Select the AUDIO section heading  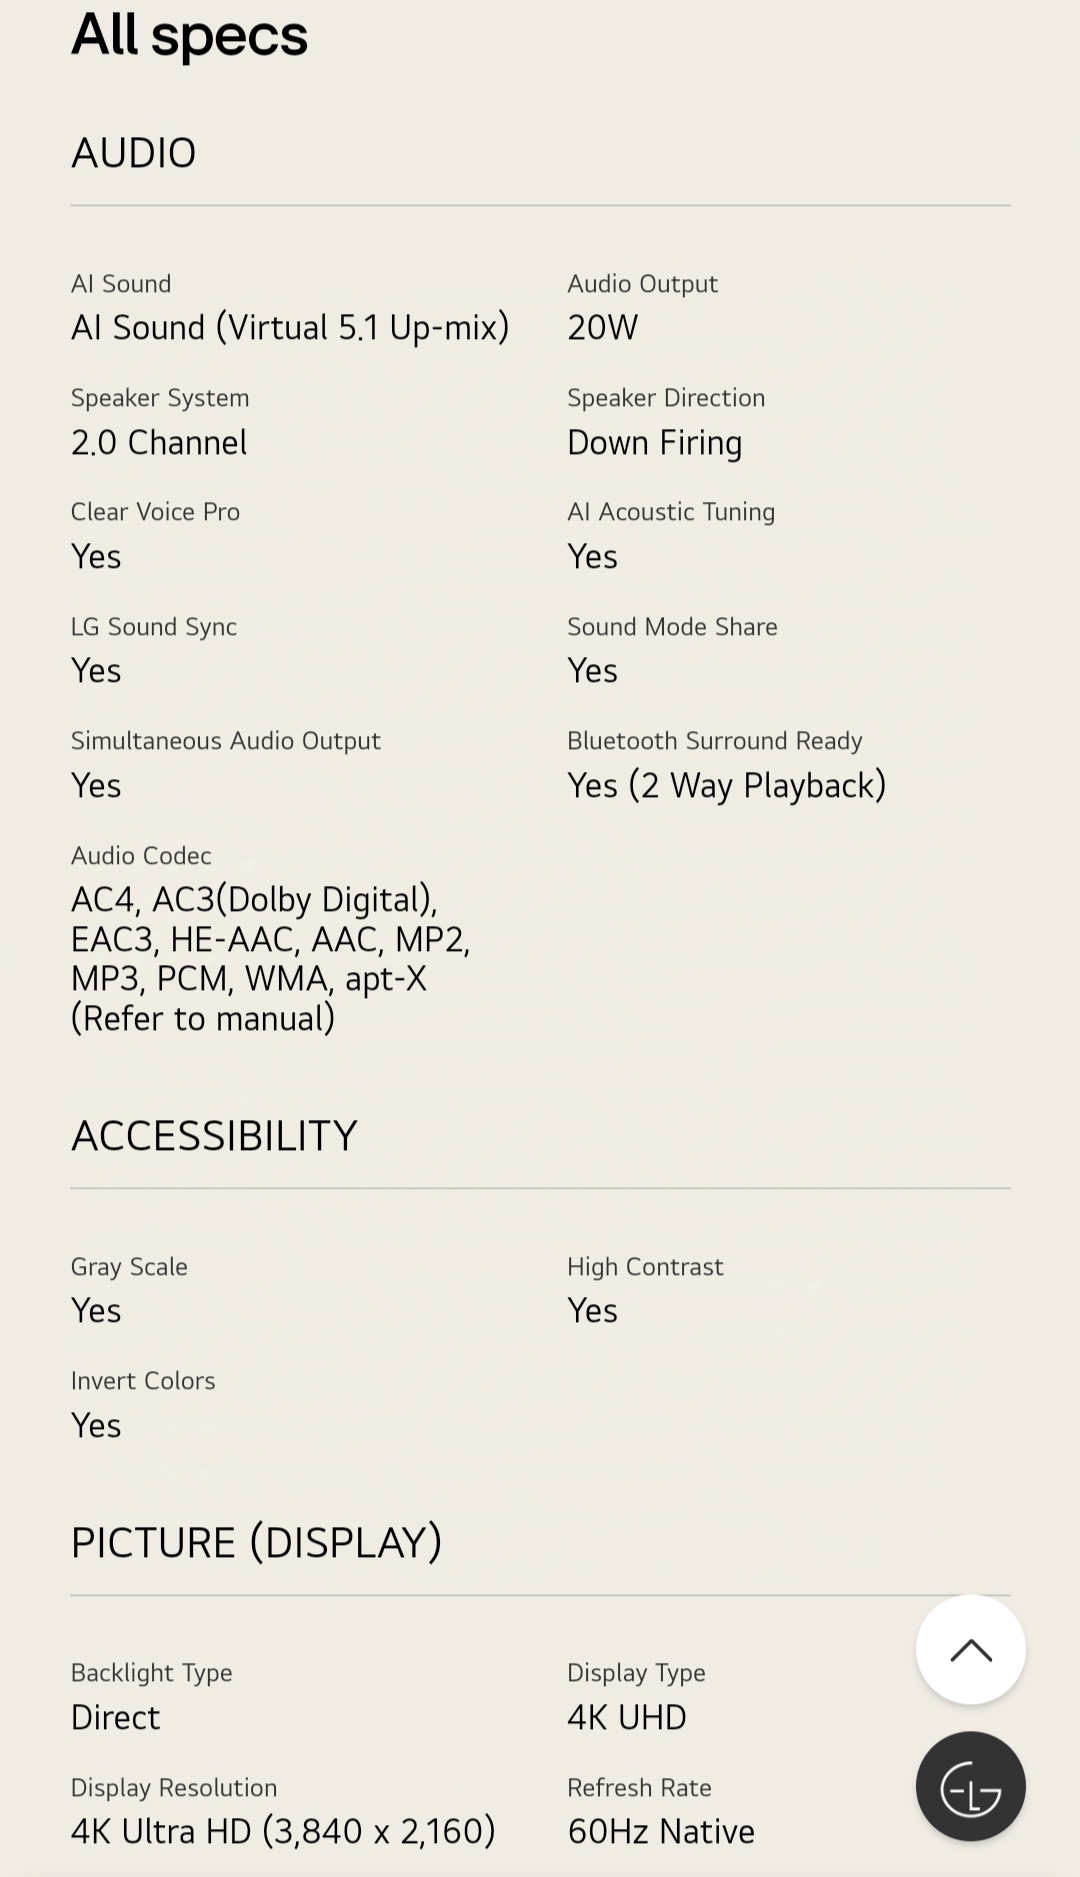click(133, 153)
